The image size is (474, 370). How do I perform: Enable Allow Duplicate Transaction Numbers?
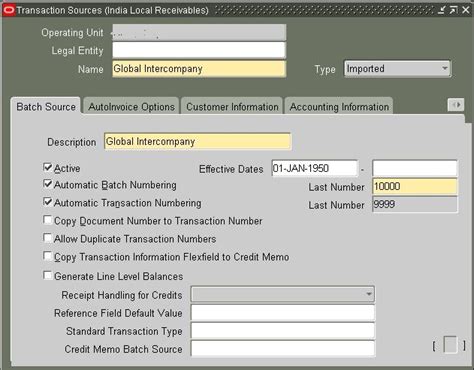click(x=48, y=238)
